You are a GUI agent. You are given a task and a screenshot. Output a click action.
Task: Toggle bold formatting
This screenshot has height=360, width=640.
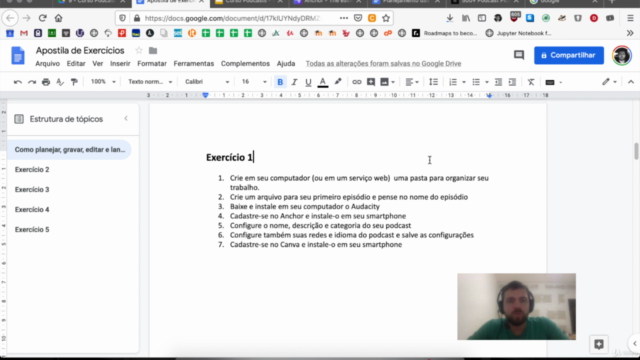tap(280, 82)
